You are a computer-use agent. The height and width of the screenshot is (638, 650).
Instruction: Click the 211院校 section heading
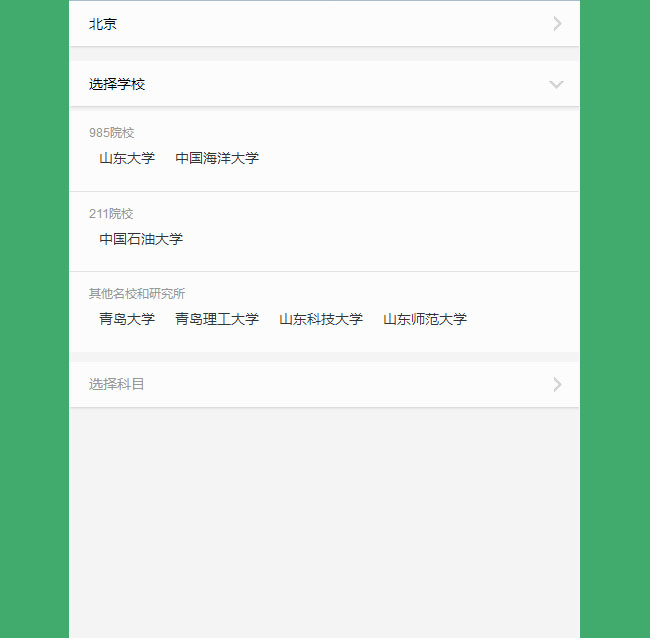coord(111,213)
